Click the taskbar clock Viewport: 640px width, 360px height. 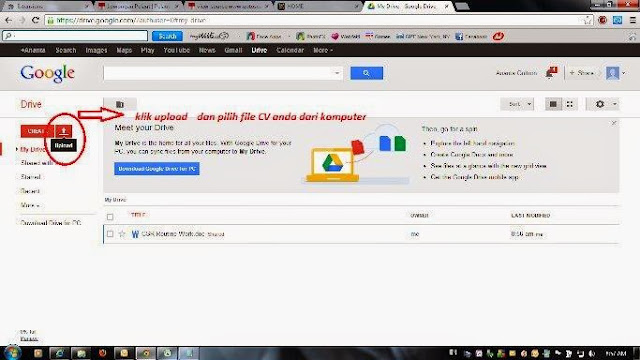tap(616, 353)
